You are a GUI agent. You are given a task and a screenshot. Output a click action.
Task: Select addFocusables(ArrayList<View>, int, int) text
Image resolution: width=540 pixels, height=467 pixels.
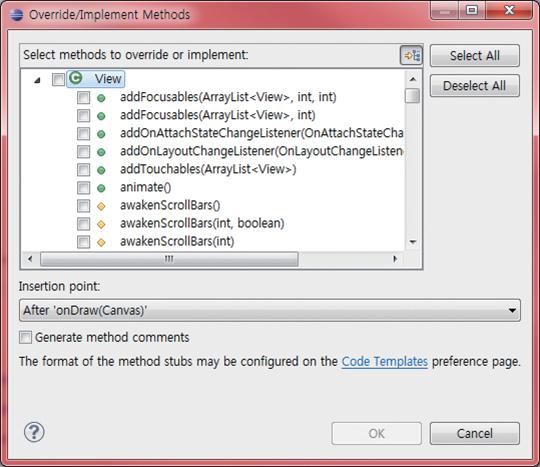pyautogui.click(x=228, y=97)
